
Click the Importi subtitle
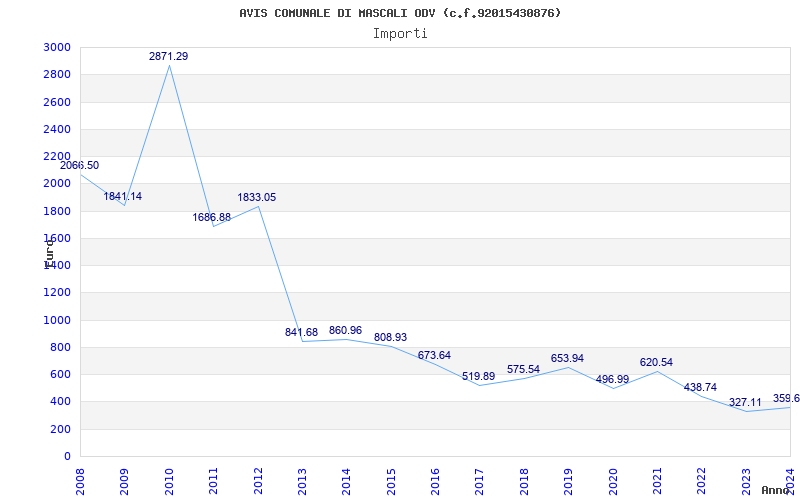(x=400, y=34)
